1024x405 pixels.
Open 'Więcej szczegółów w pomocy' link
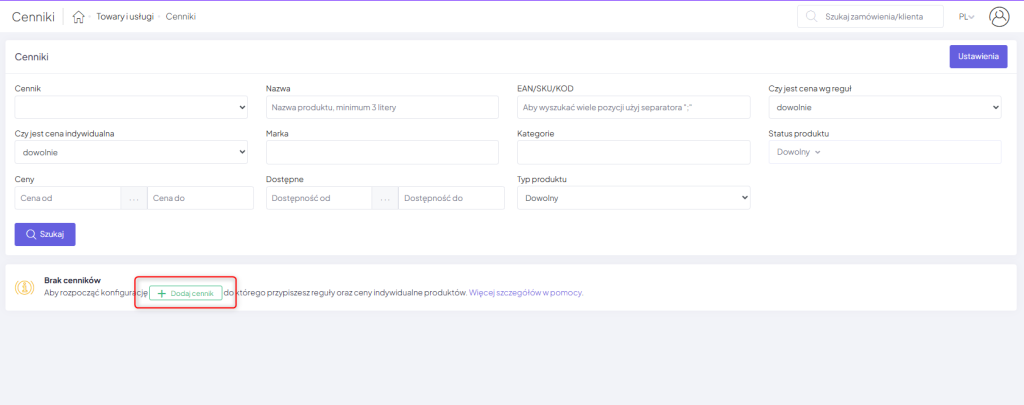click(525, 293)
